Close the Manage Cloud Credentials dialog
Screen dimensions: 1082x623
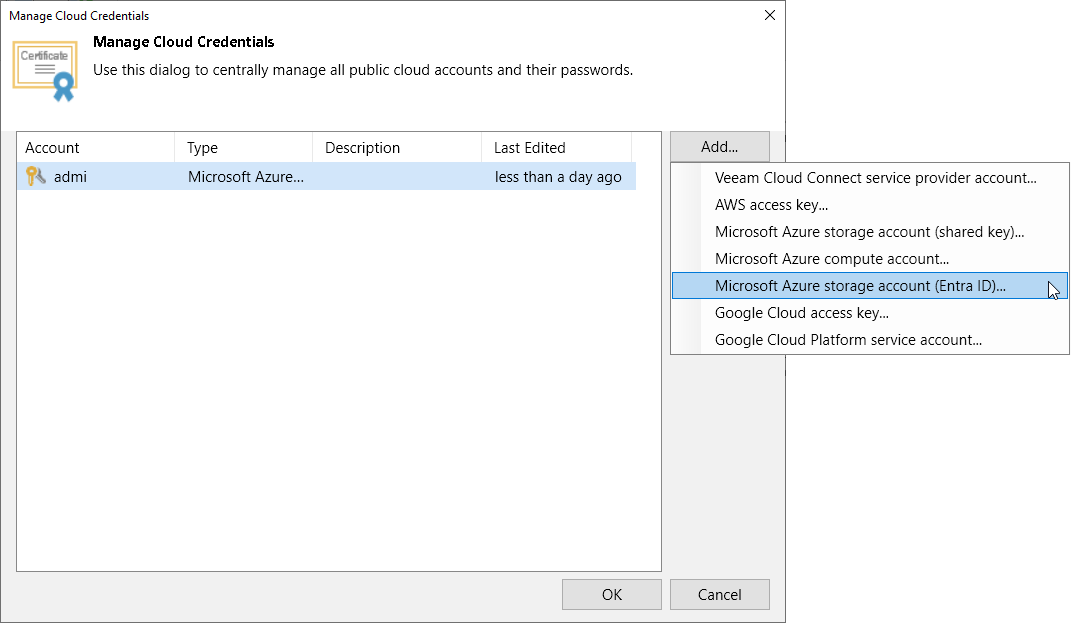769,15
